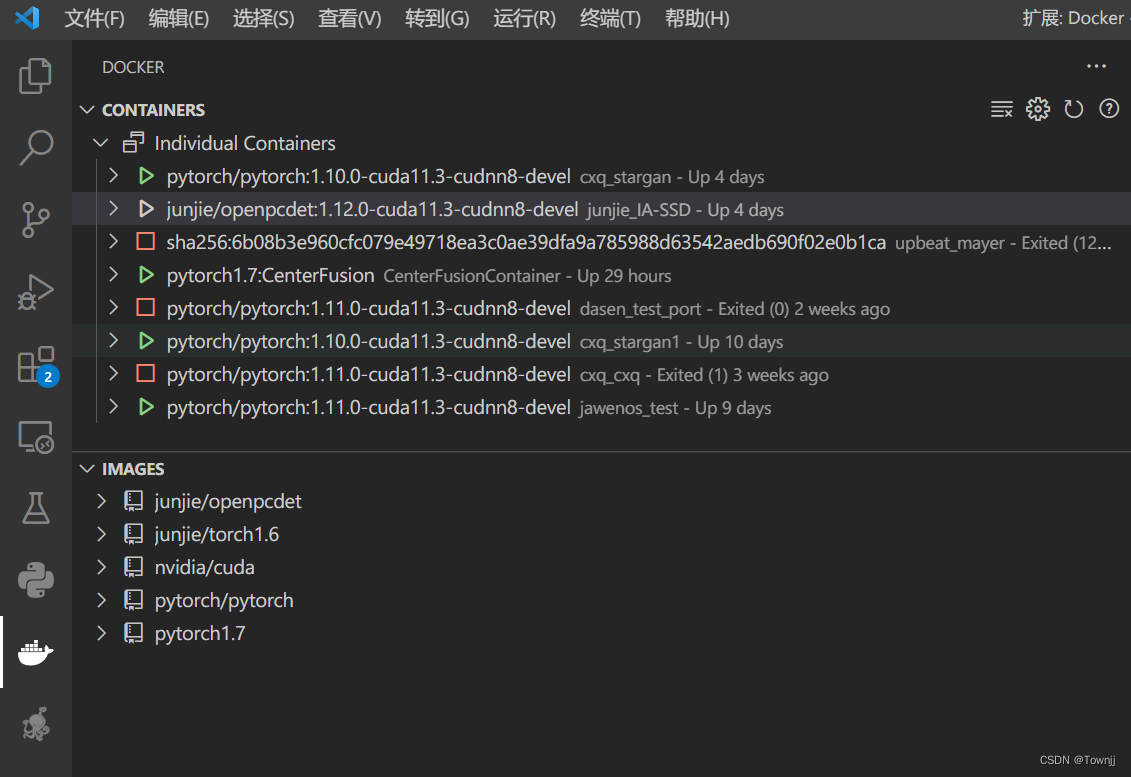Open the Remote Explorer icon in sidebar
The height and width of the screenshot is (777, 1131).
(x=35, y=437)
